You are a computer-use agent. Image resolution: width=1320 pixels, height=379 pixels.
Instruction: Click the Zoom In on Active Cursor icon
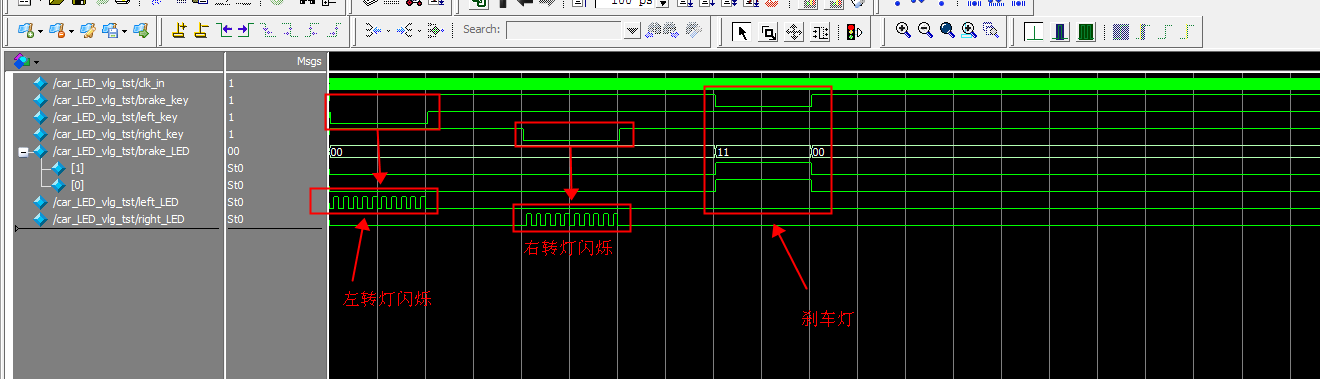969,31
